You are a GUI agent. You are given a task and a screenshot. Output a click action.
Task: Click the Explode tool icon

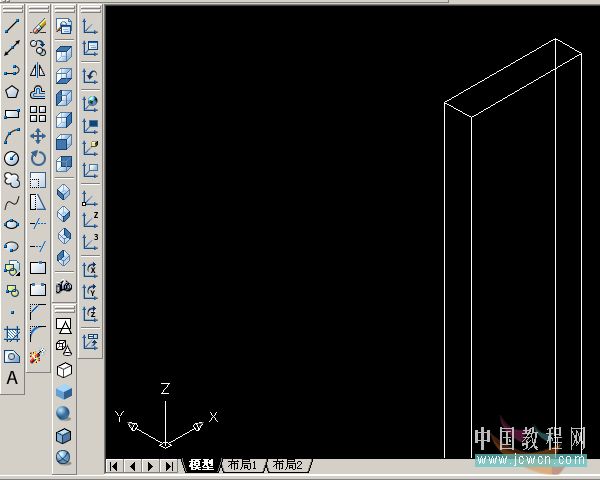point(38,356)
